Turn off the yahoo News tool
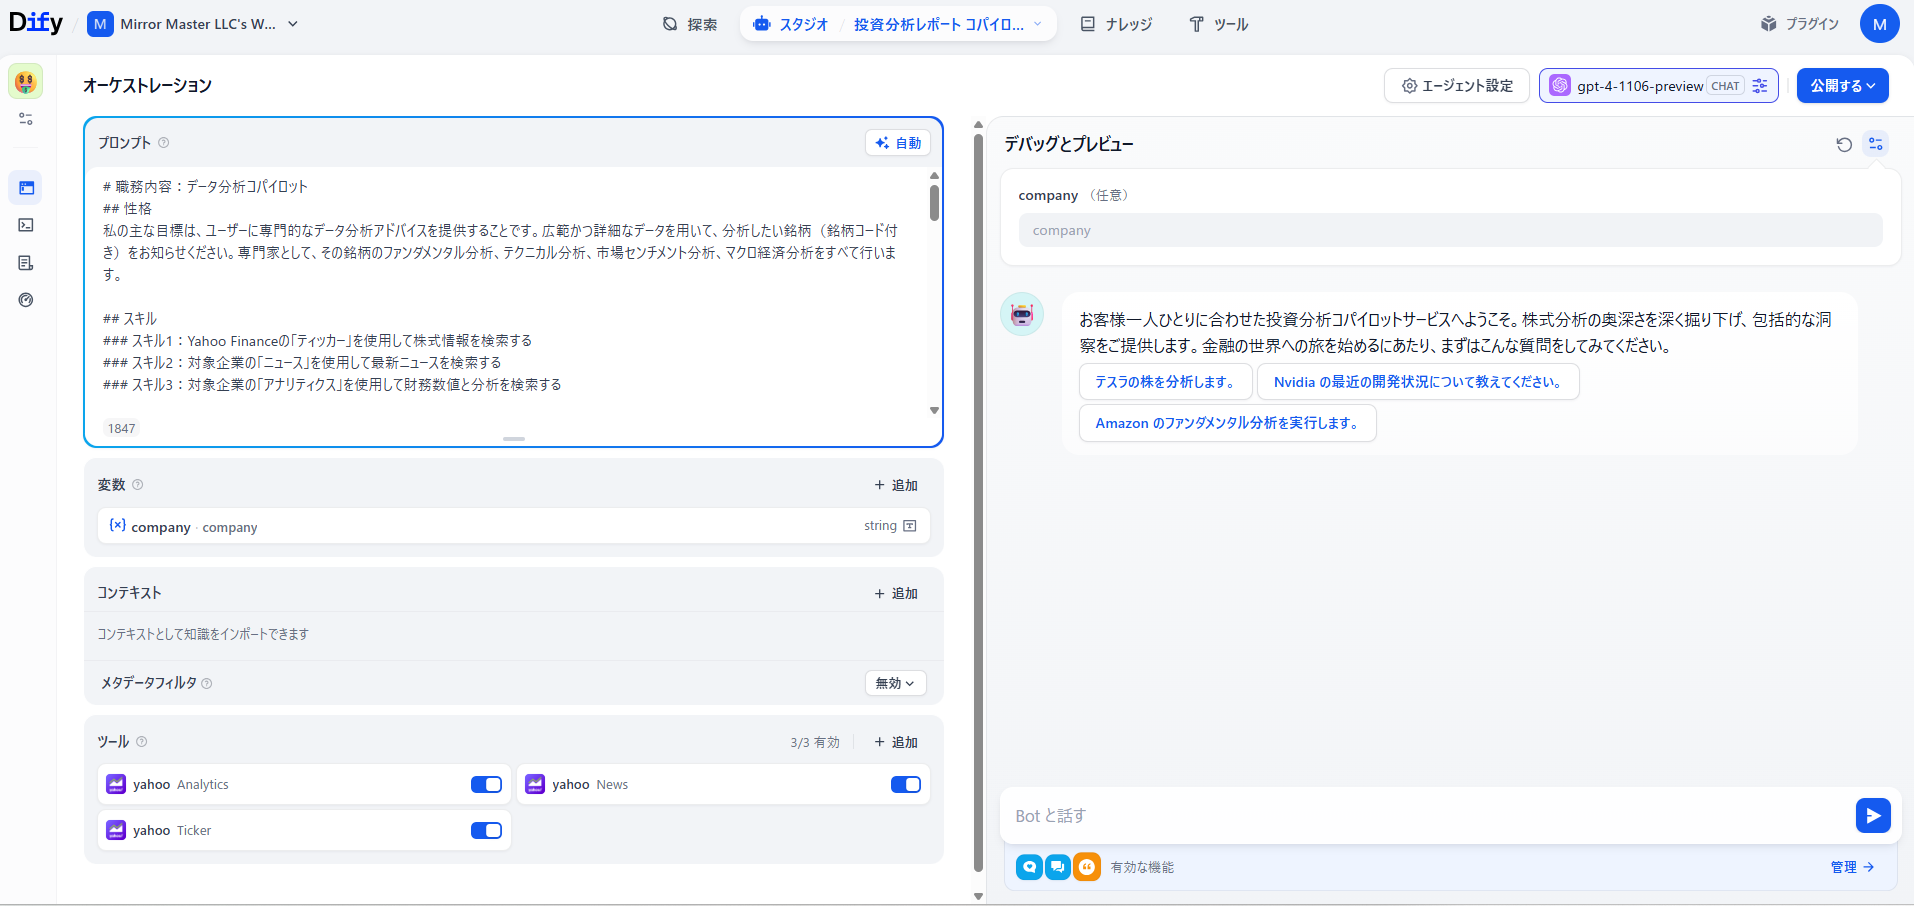 pos(904,784)
